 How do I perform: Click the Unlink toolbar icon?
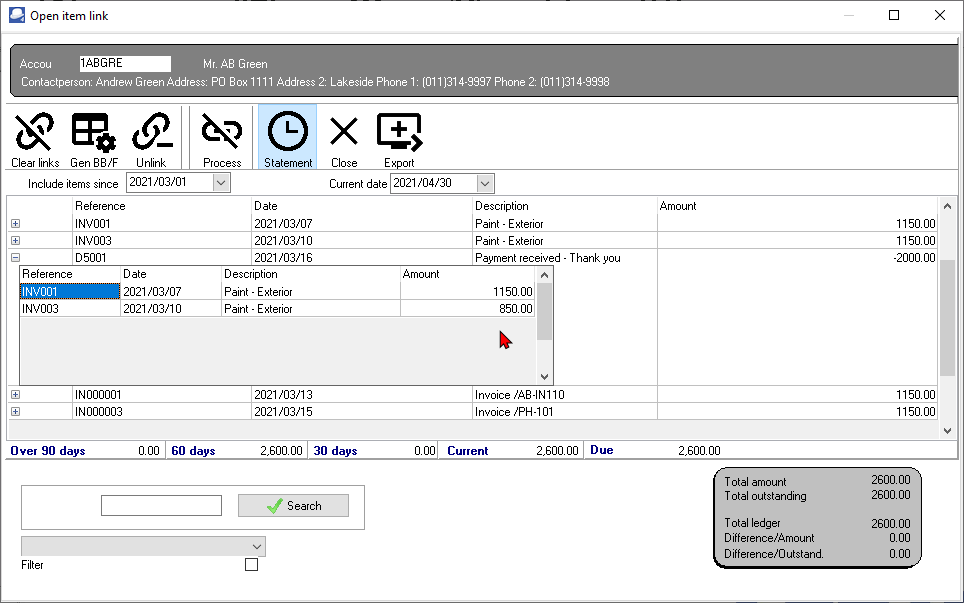coord(151,138)
